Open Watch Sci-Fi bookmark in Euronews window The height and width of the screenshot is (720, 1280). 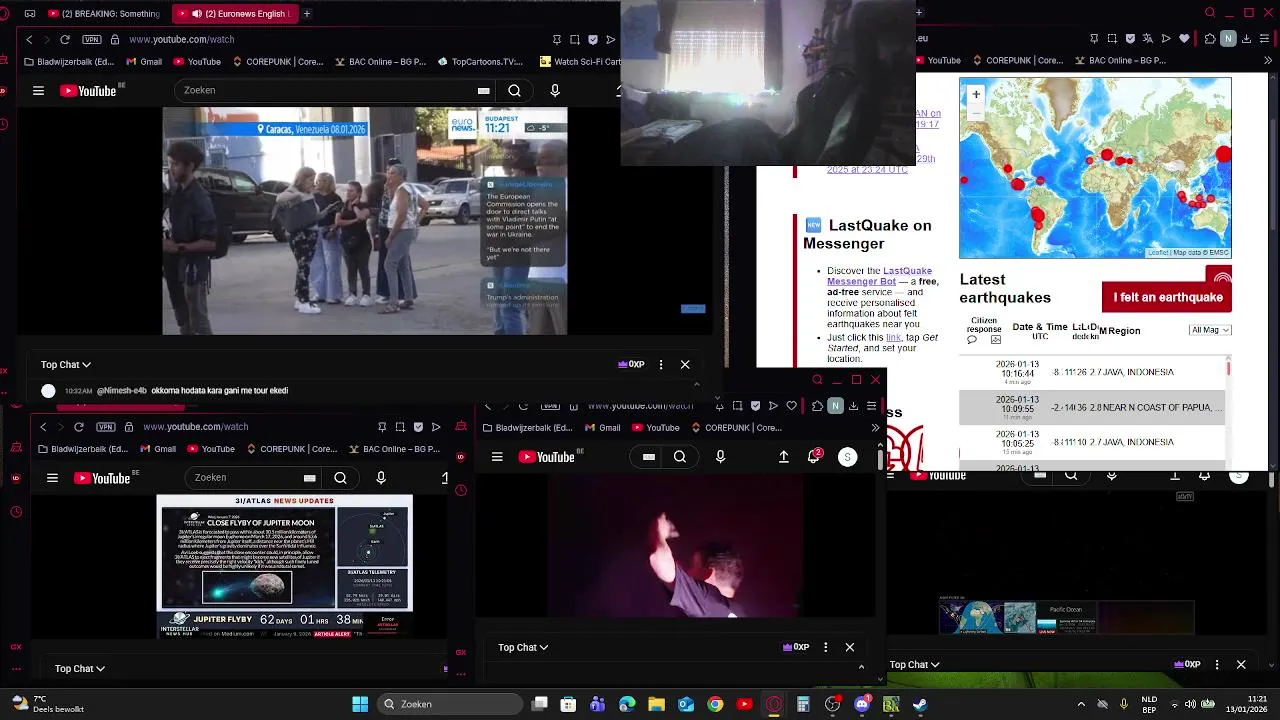[x=580, y=61]
